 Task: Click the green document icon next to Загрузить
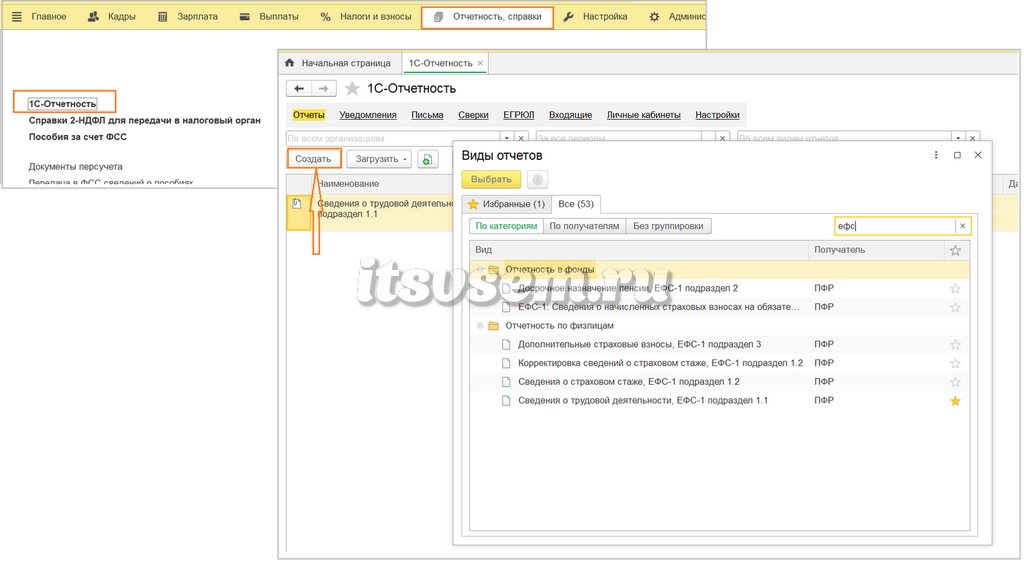[427, 159]
